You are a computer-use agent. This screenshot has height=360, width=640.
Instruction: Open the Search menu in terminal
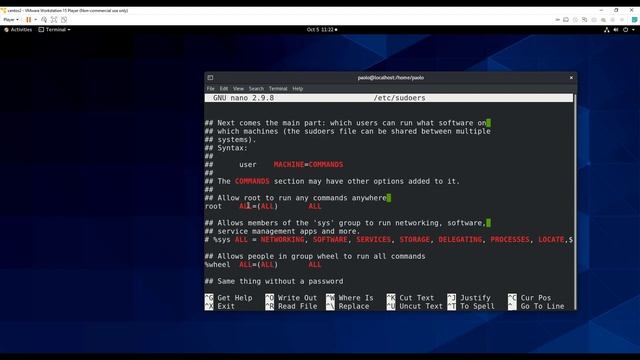256,89
